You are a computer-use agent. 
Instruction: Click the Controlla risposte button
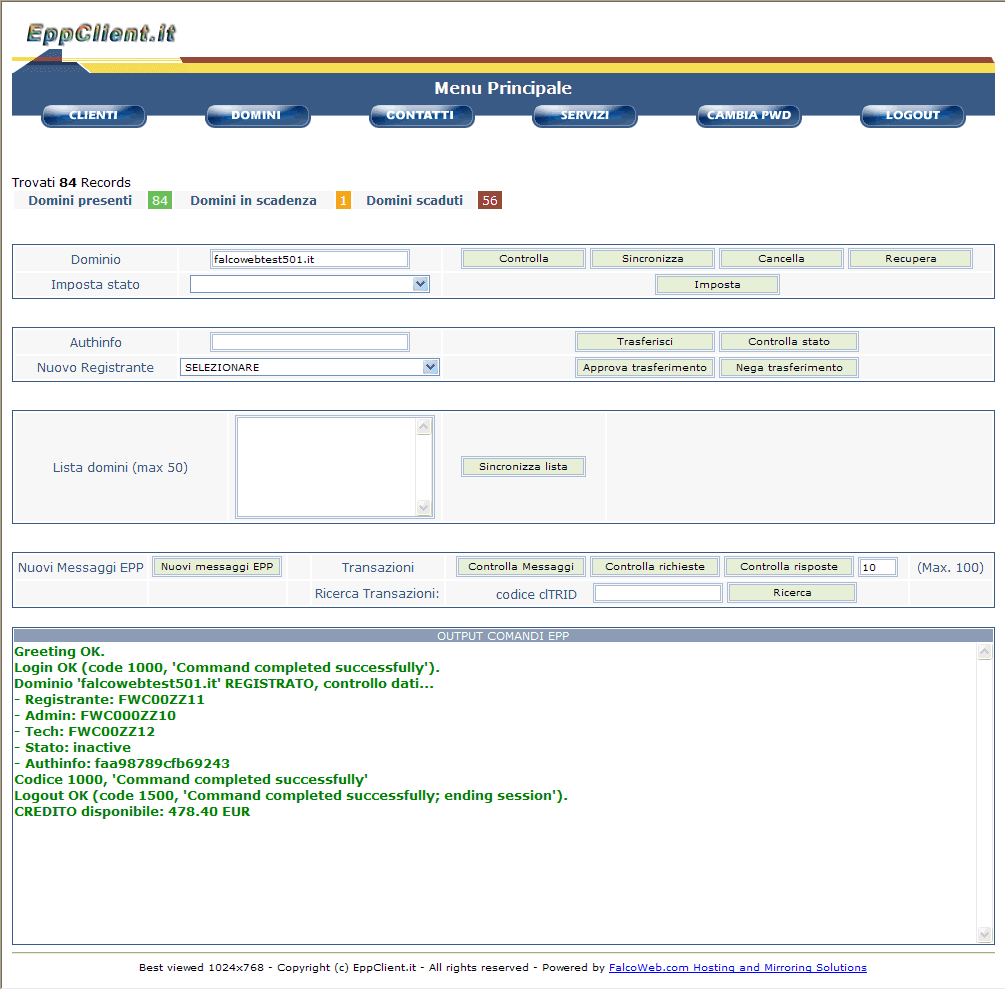pos(788,567)
